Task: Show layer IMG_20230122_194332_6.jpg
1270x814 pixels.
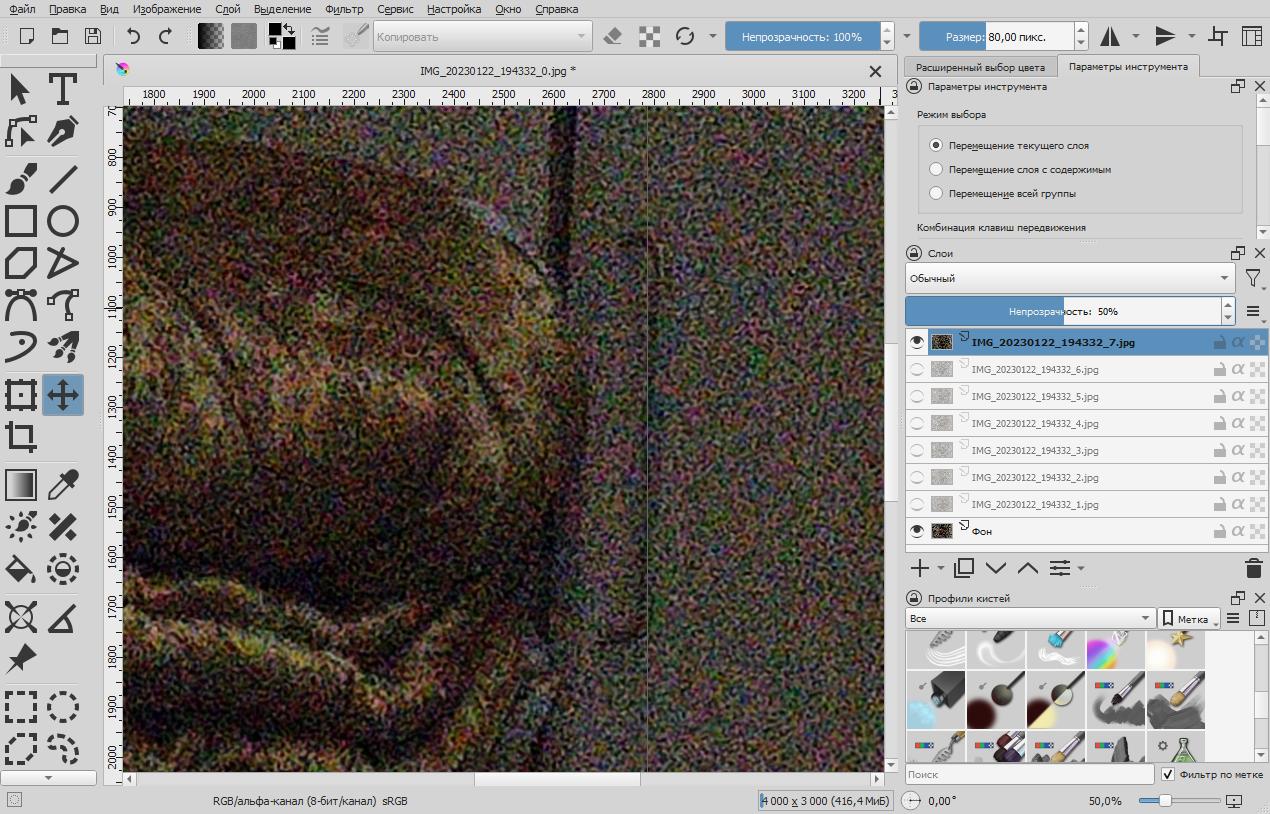Action: point(917,369)
